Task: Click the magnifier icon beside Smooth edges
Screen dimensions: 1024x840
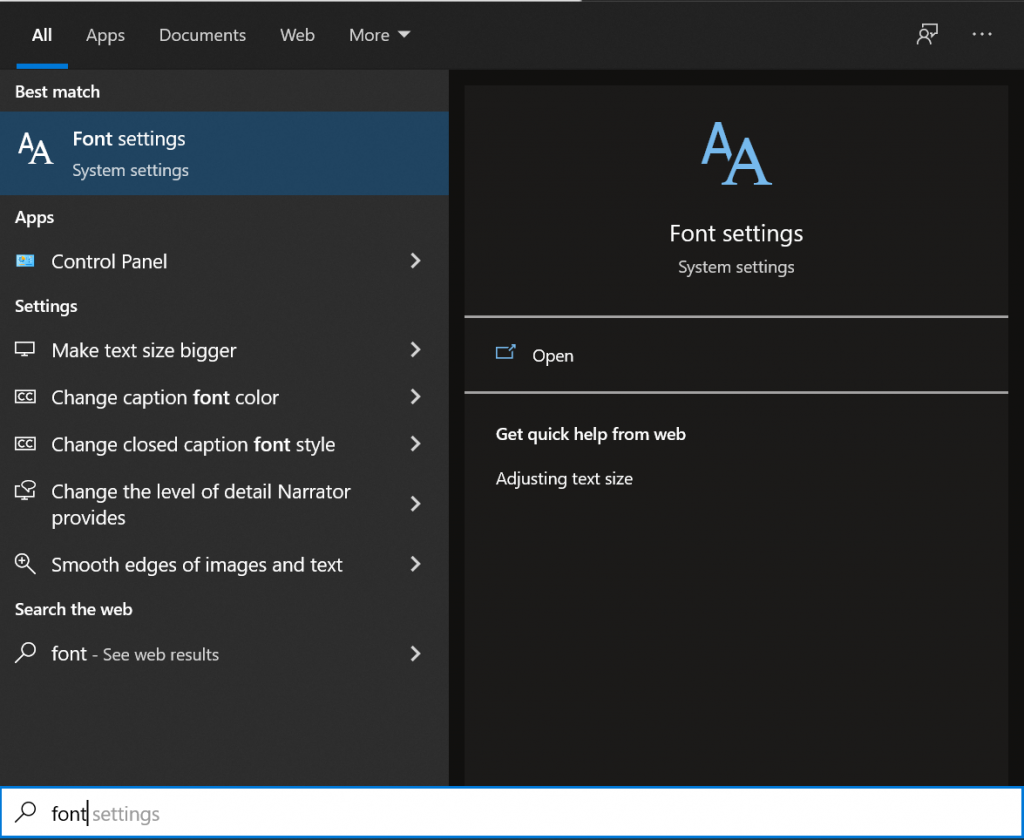Action: [x=25, y=564]
